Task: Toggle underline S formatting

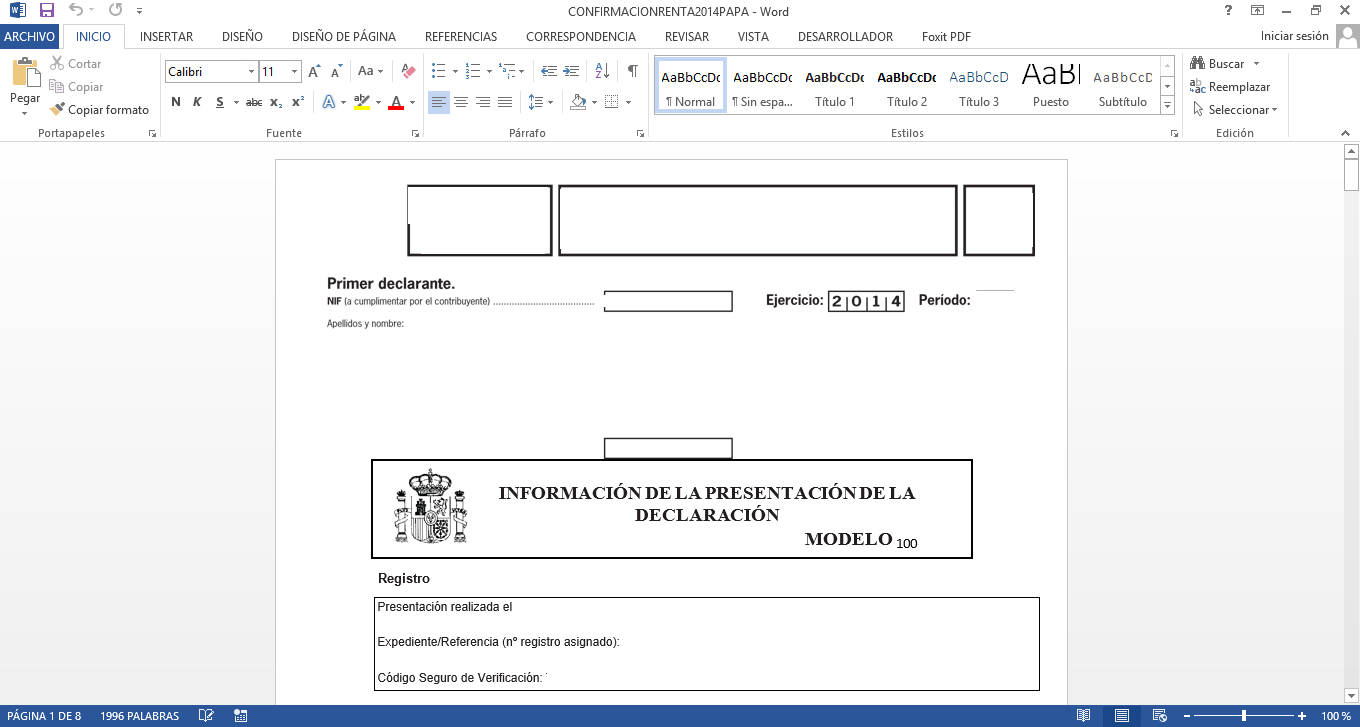Action: [x=220, y=102]
